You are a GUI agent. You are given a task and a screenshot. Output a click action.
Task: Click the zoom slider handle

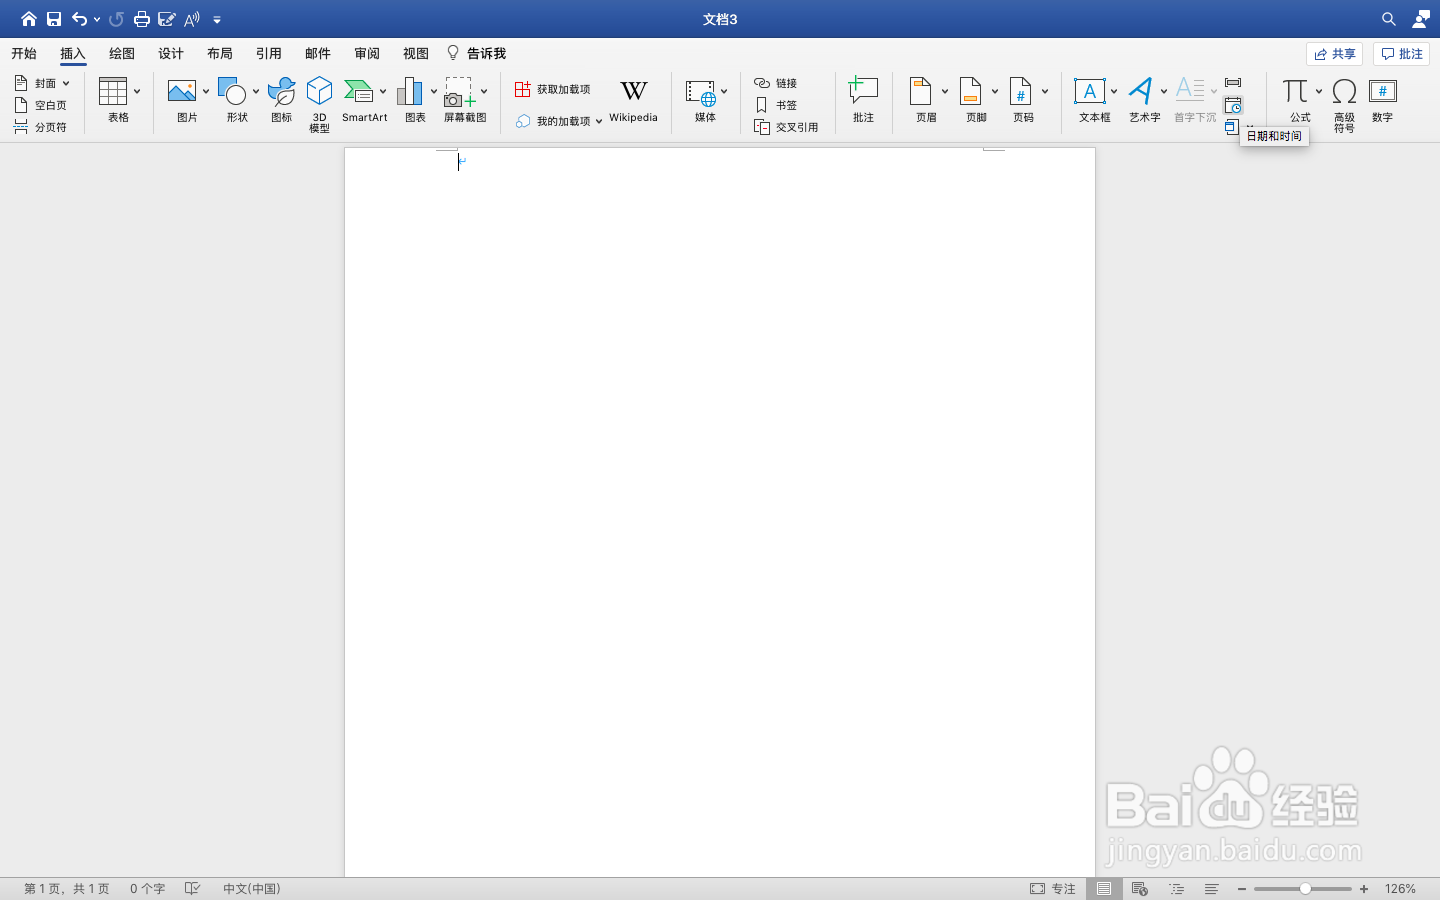coord(1305,888)
